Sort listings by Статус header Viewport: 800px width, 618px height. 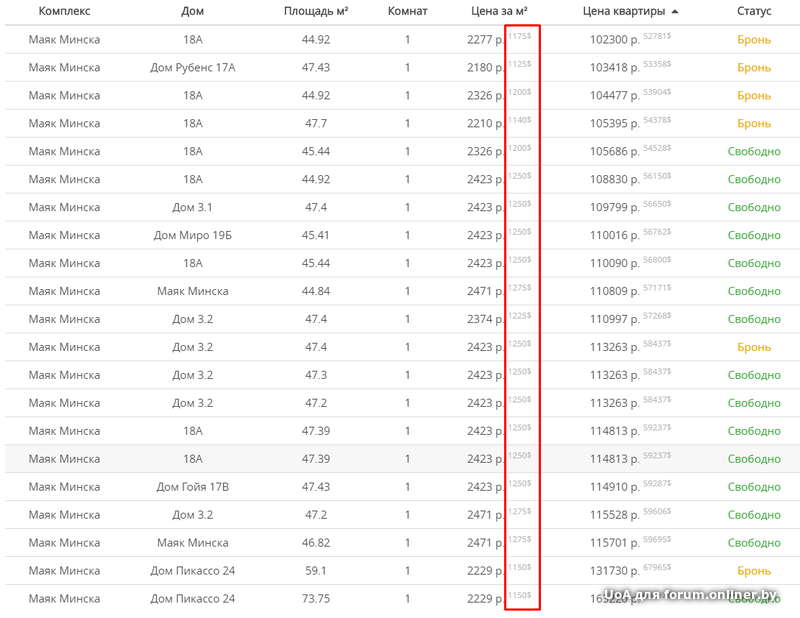[x=753, y=12]
